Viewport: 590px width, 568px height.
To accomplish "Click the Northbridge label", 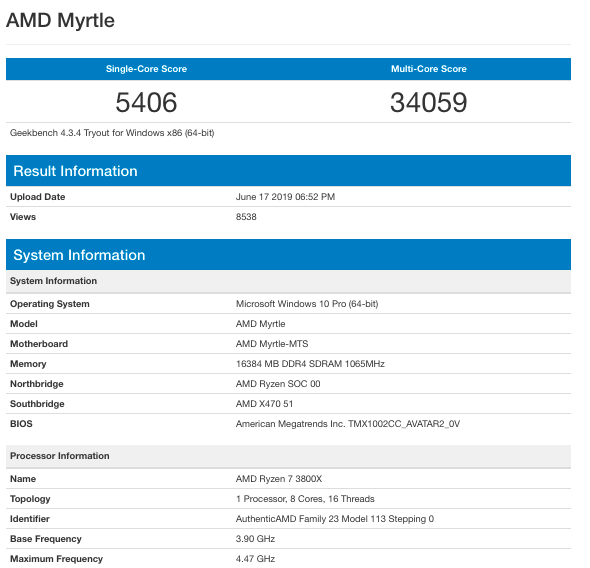I will (37, 384).
